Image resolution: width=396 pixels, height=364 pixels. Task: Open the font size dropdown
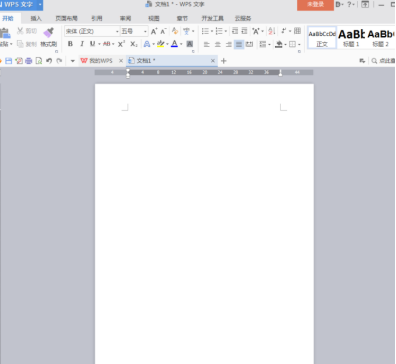[x=145, y=31]
